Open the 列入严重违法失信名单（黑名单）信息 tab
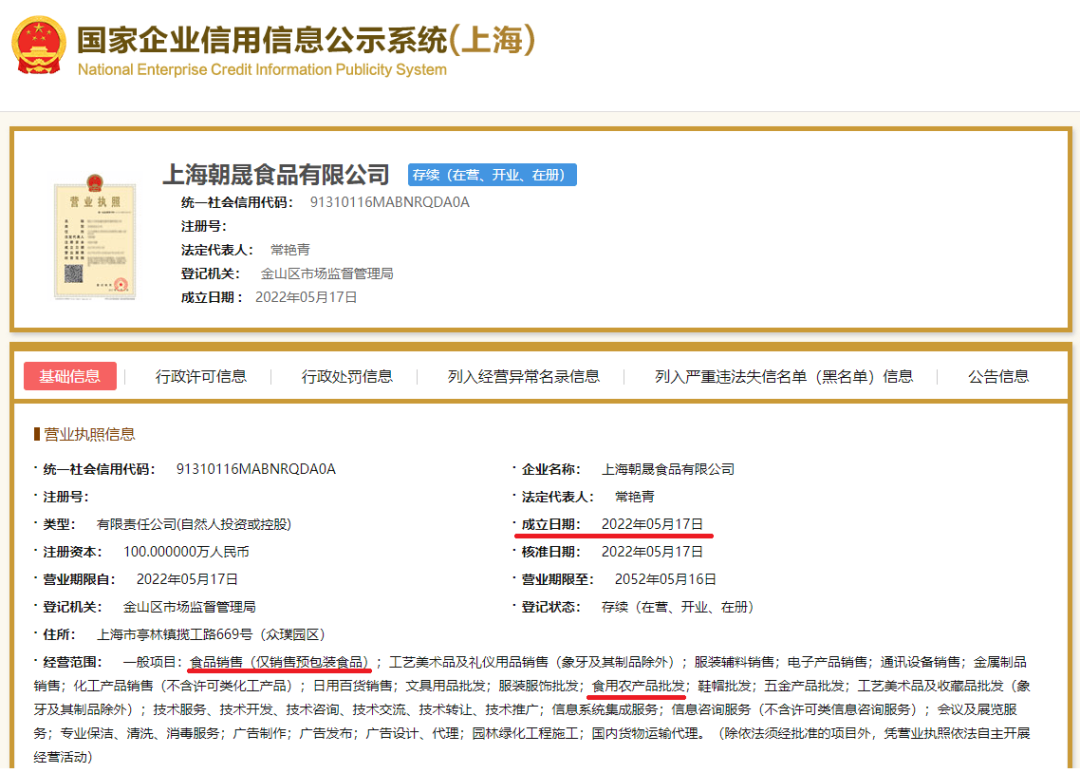The image size is (1080, 773). point(784,376)
